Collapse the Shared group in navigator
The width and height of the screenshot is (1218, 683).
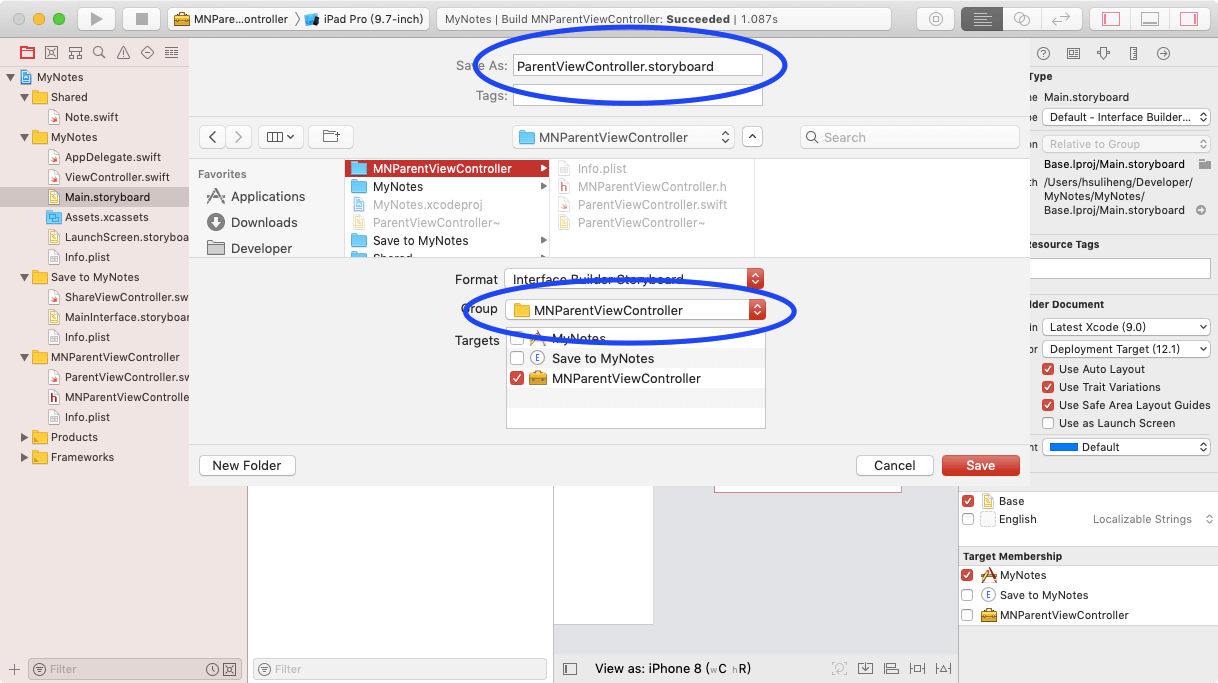25,97
